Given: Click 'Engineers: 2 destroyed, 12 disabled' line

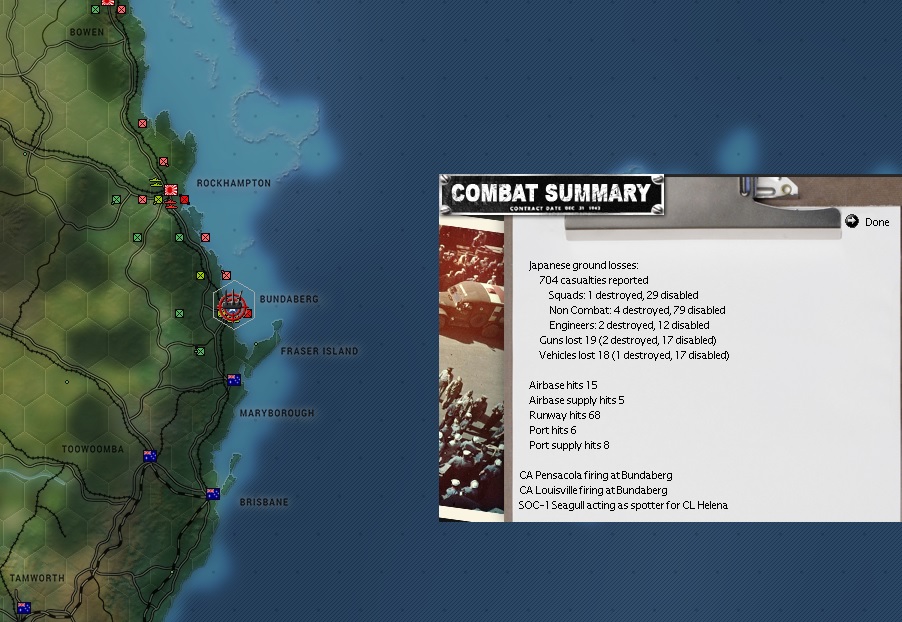Looking at the screenshot, I should tap(629, 325).
